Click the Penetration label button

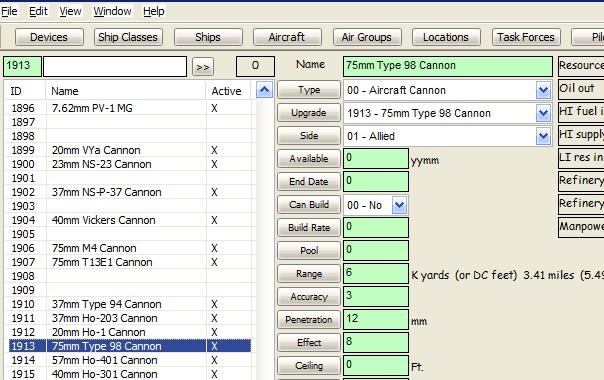coord(309,319)
